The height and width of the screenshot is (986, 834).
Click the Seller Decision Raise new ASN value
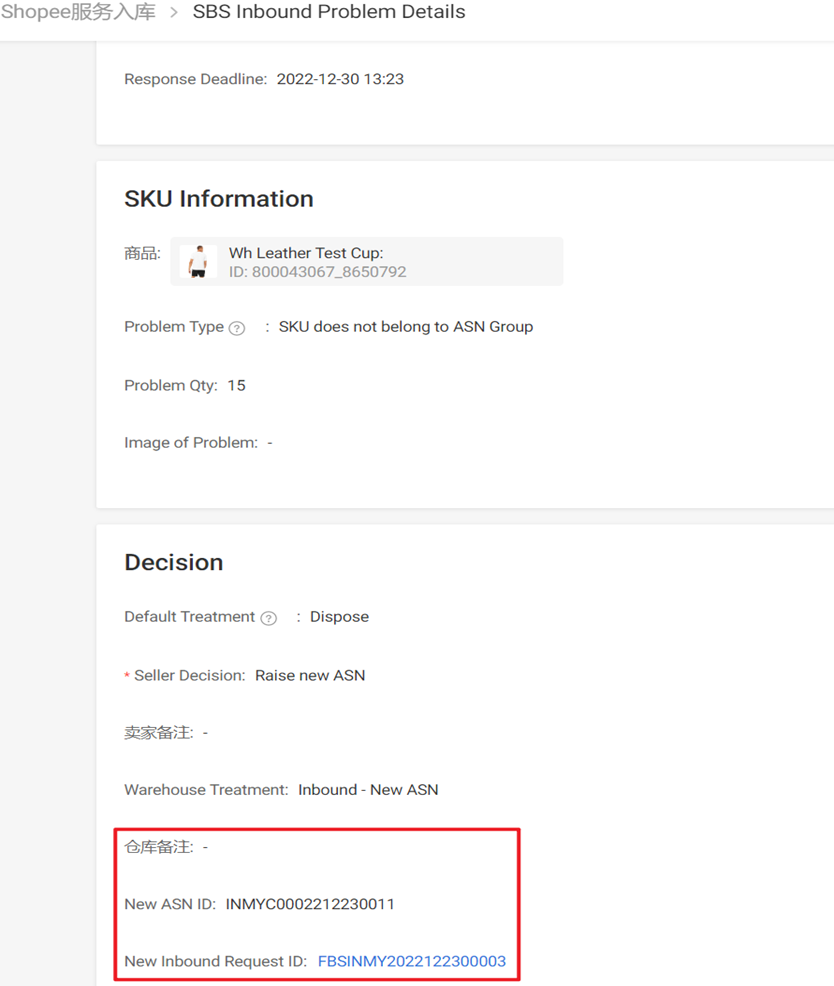click(310, 675)
